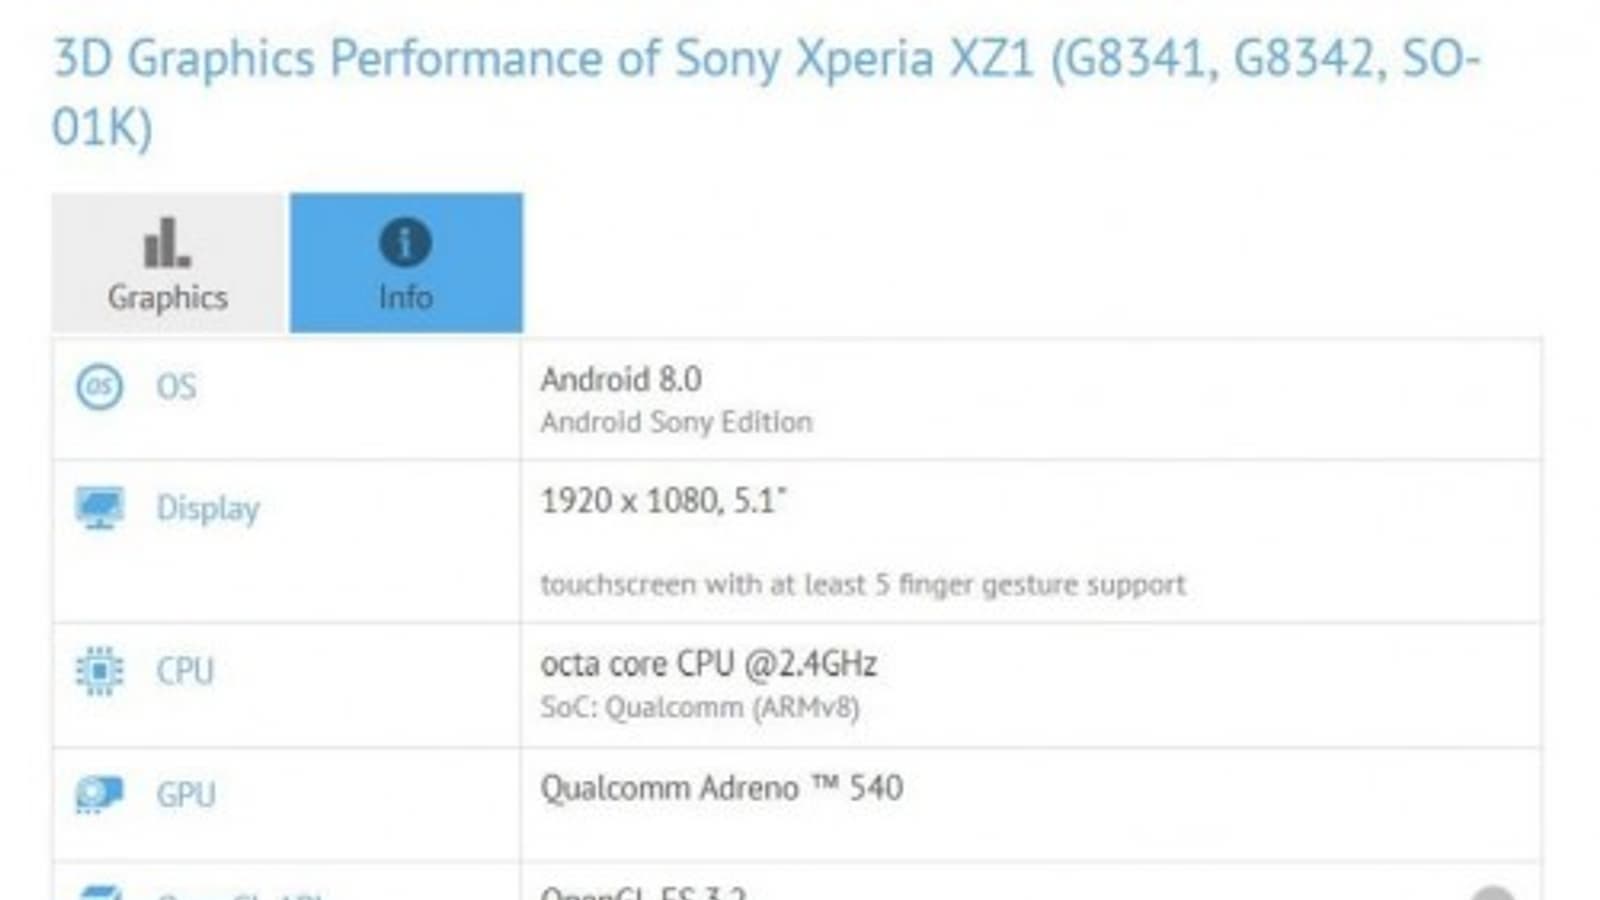
Task: Click the CPU chip icon
Action: (x=99, y=671)
